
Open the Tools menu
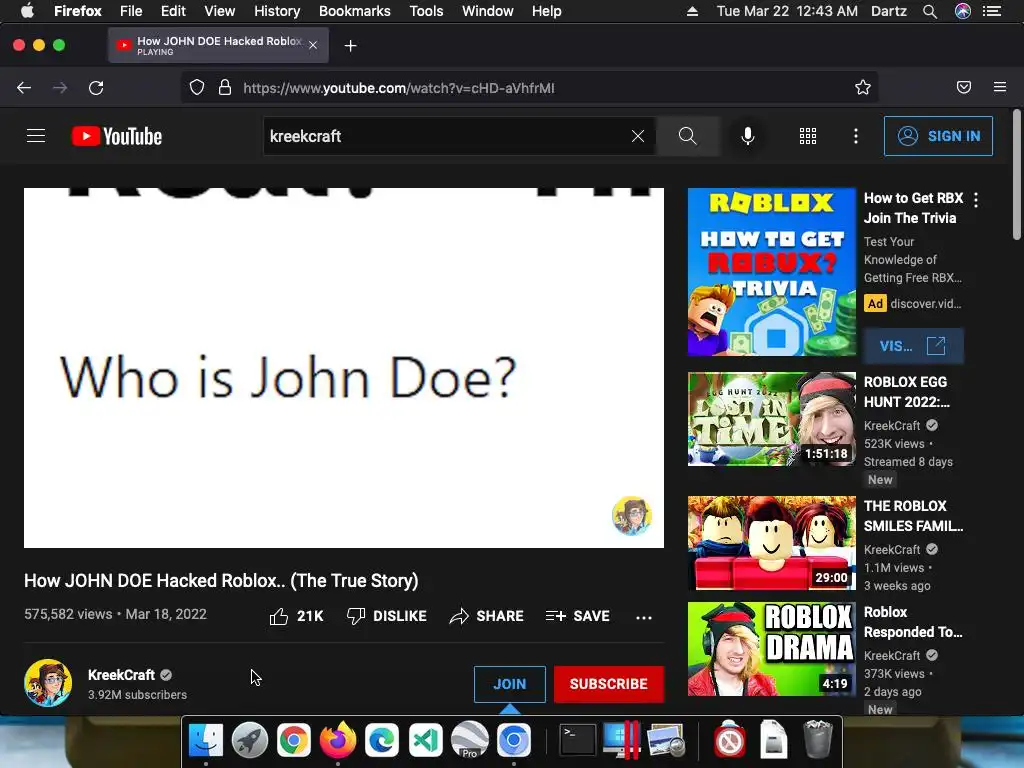pyautogui.click(x=426, y=11)
